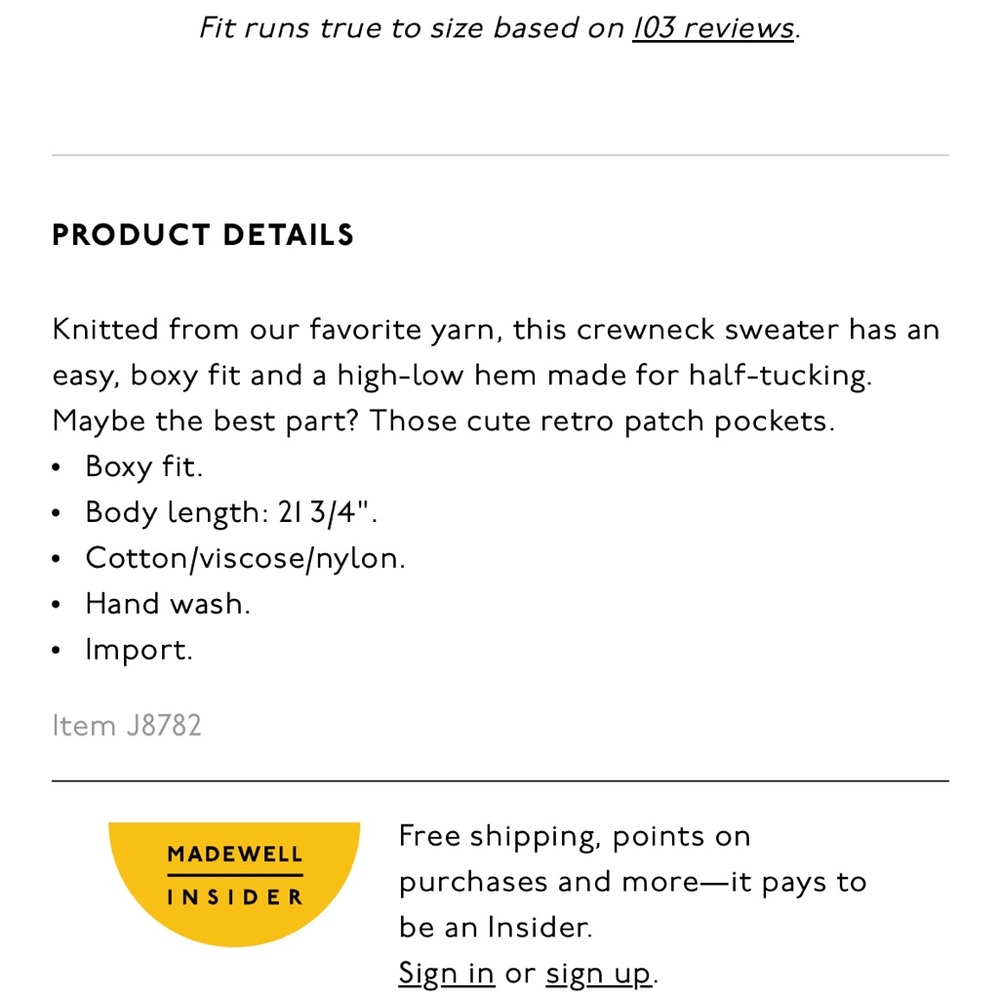Click the divider line above PRODUCT DETAILS
Screen dimensions: 1000x1000
(x=500, y=153)
